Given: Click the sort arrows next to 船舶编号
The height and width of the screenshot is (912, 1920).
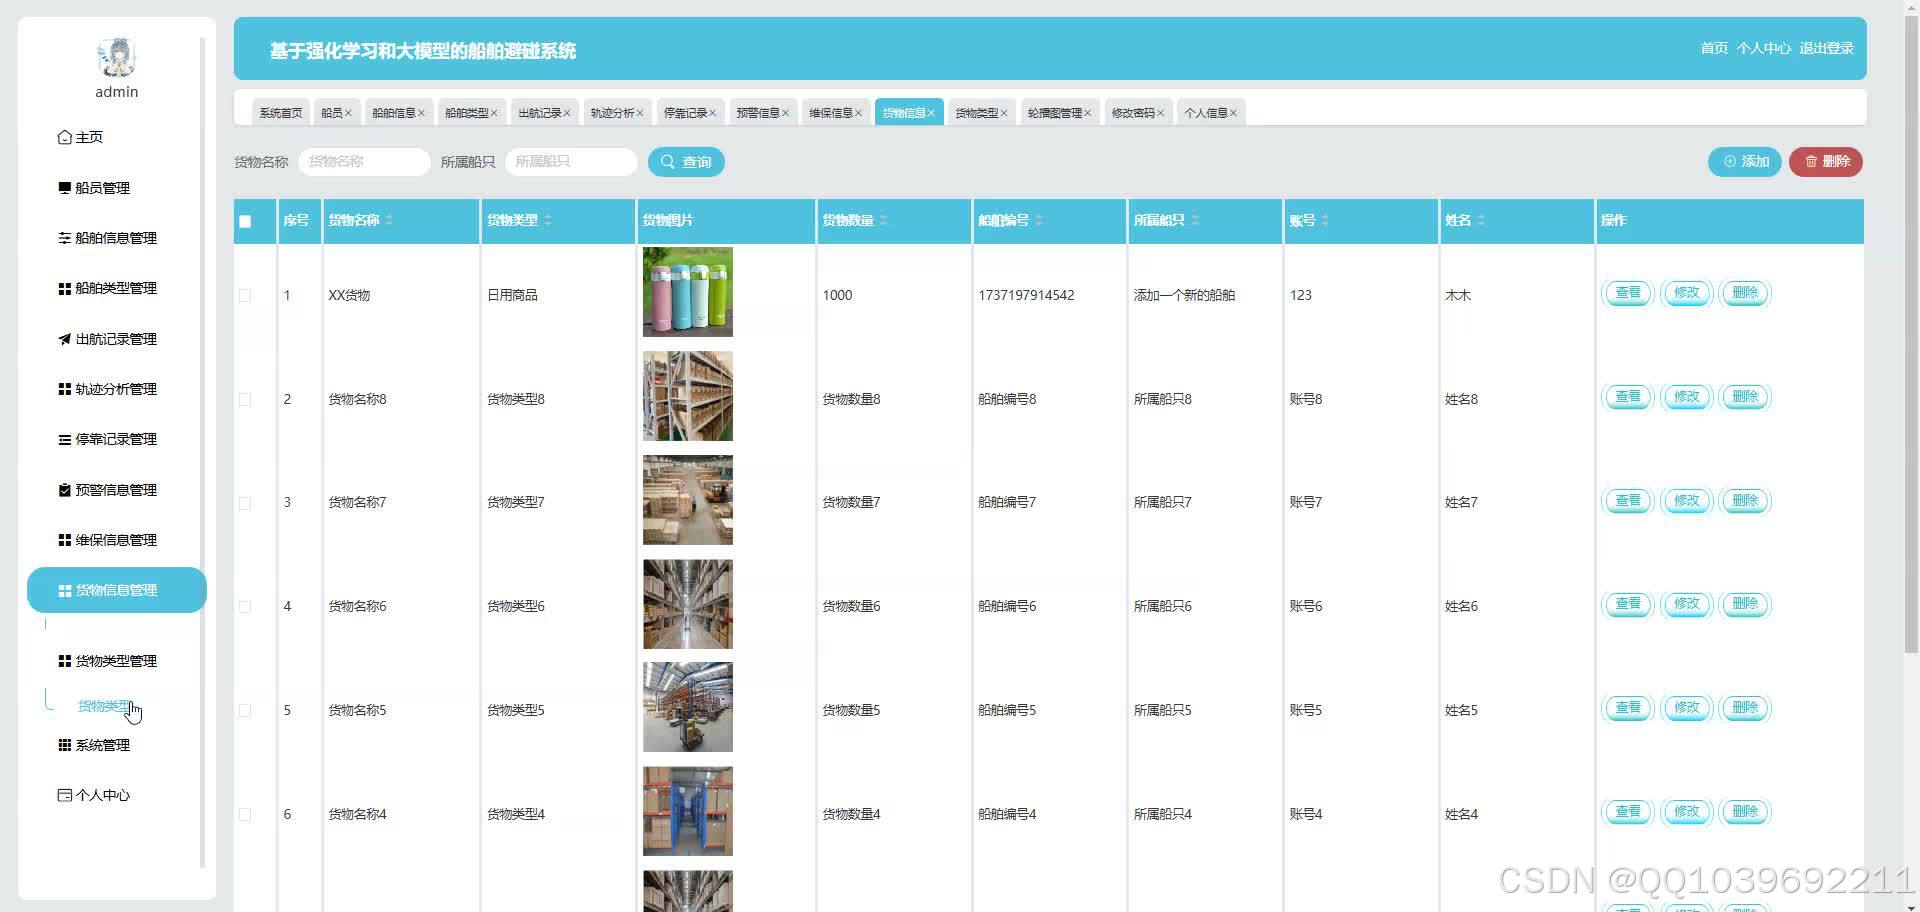Looking at the screenshot, I should (1039, 220).
